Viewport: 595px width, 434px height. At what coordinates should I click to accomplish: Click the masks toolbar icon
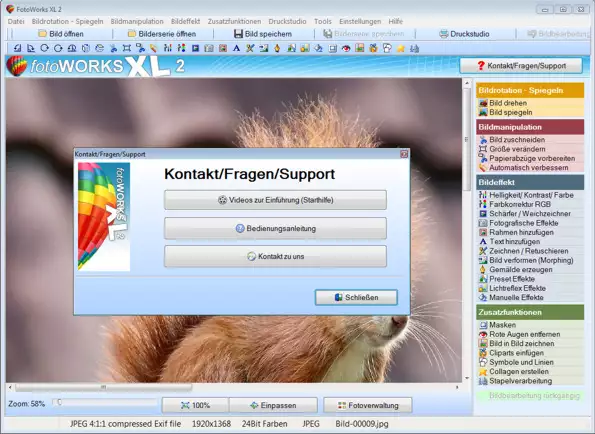[332, 48]
